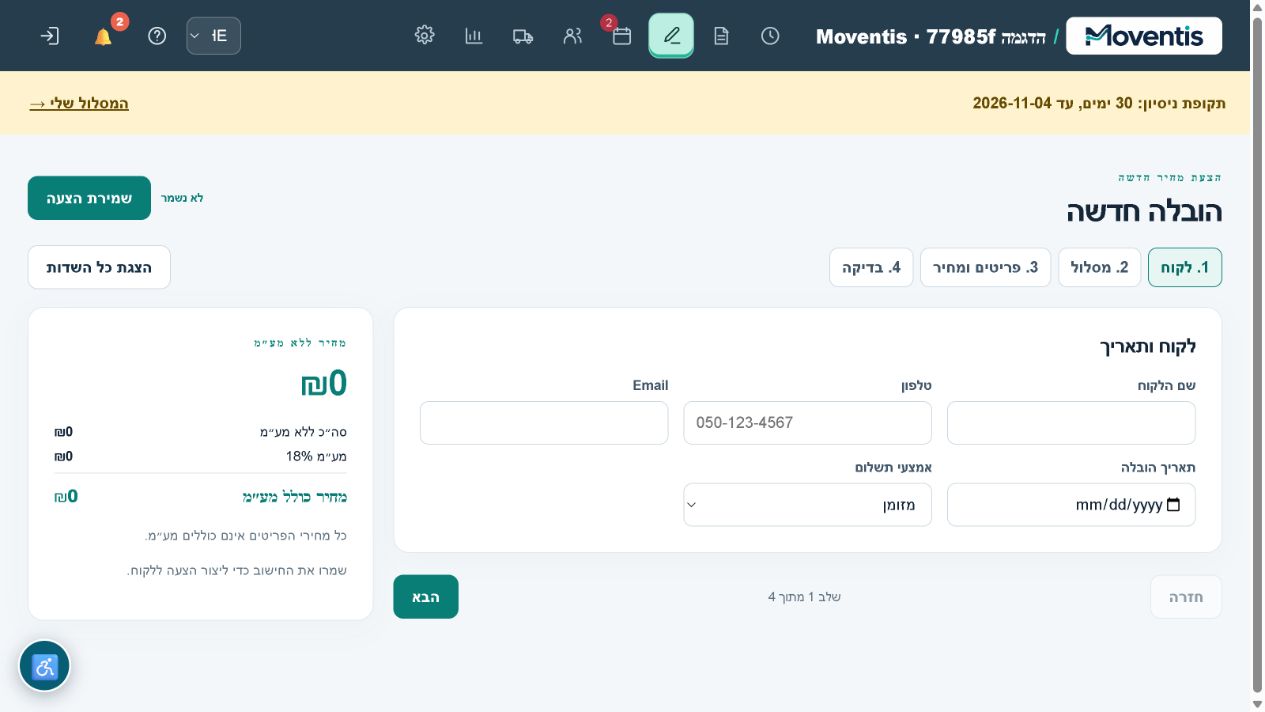This screenshot has height=712, width=1265.
Task: Expand the payment method dropdown showing מזומן
Action: (x=808, y=505)
